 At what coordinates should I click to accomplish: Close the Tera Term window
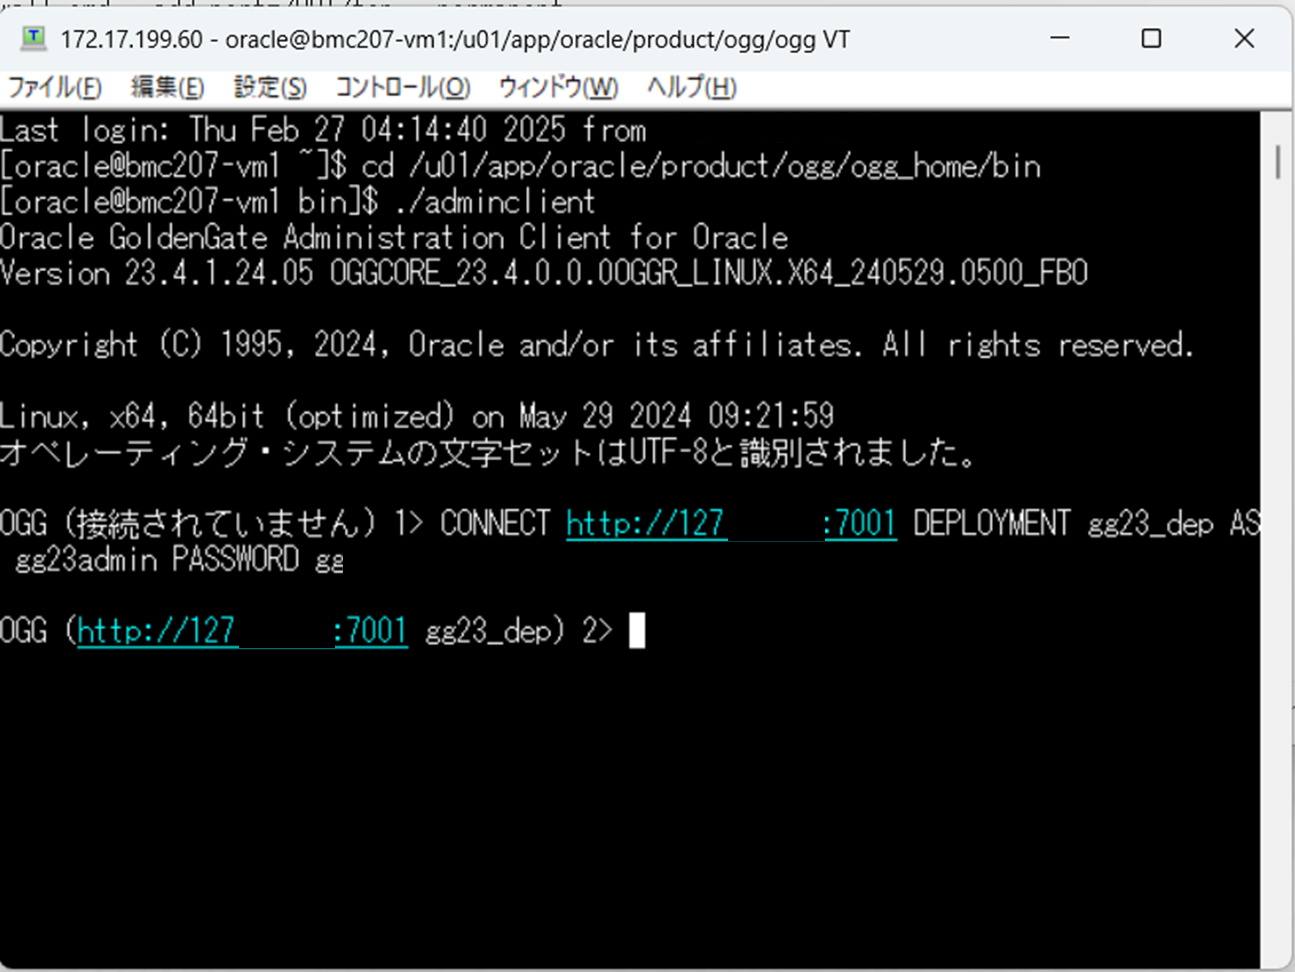pos(1244,38)
